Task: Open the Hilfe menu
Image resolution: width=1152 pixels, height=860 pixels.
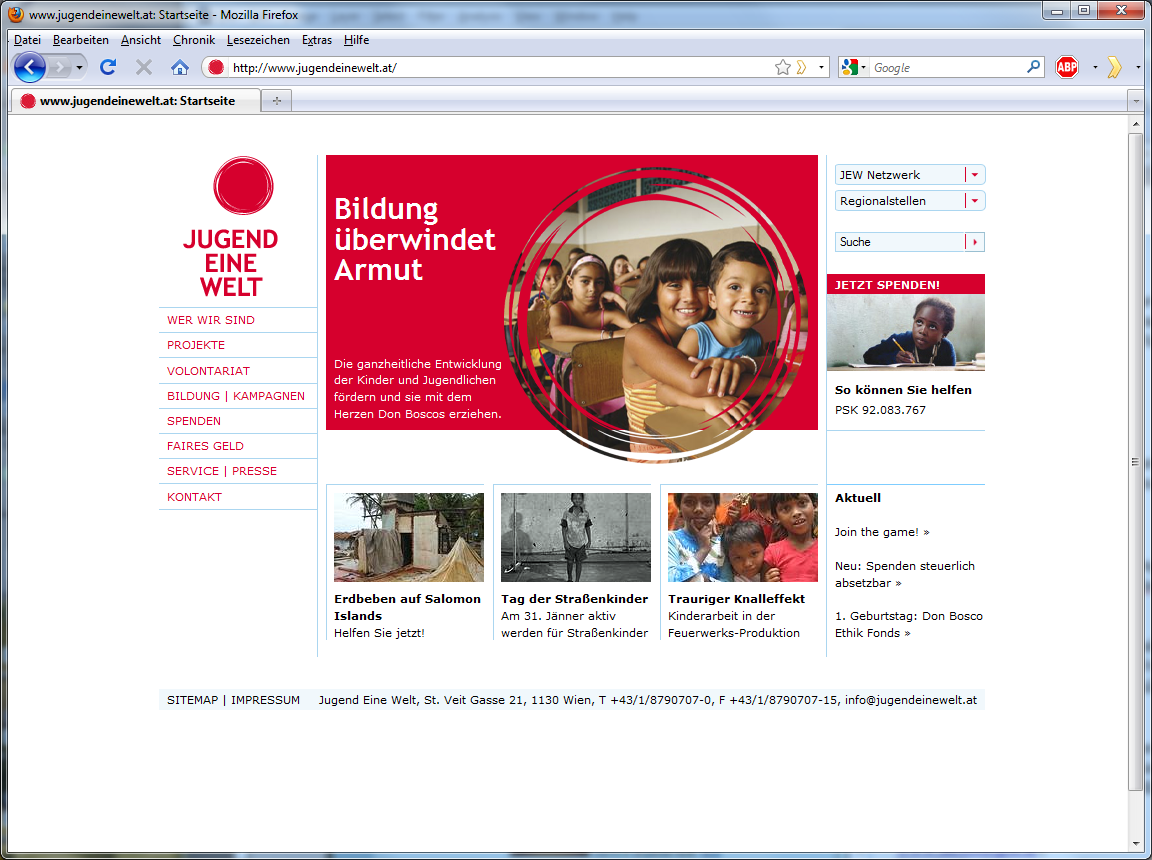Action: pos(356,40)
